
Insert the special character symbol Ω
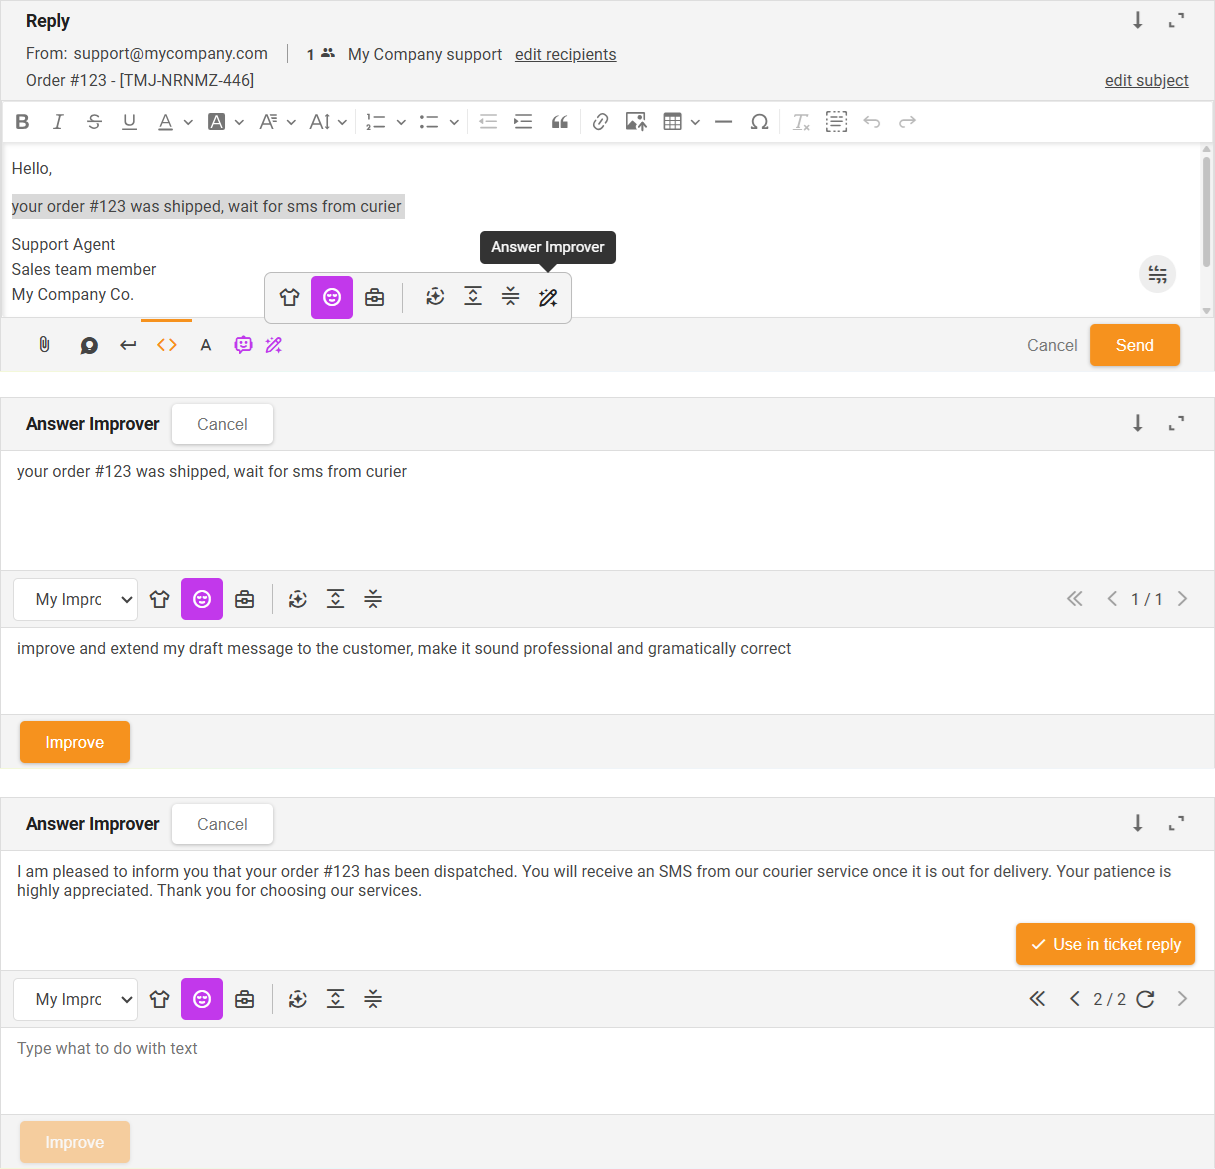pos(759,121)
